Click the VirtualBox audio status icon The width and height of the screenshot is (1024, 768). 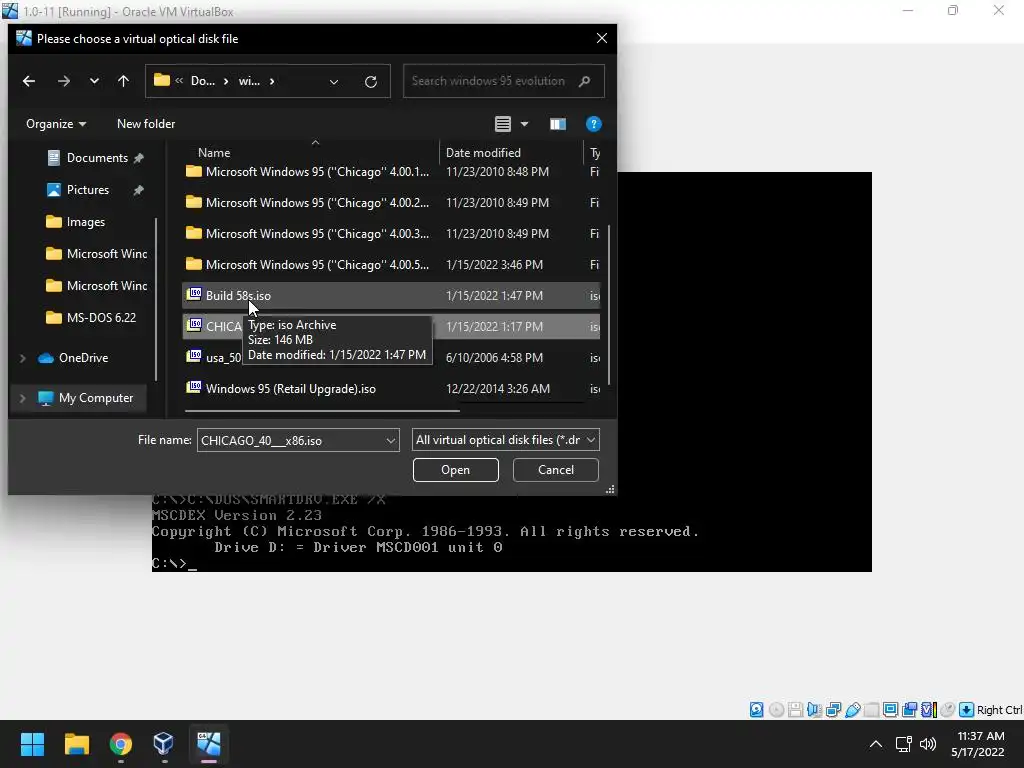[x=814, y=710]
